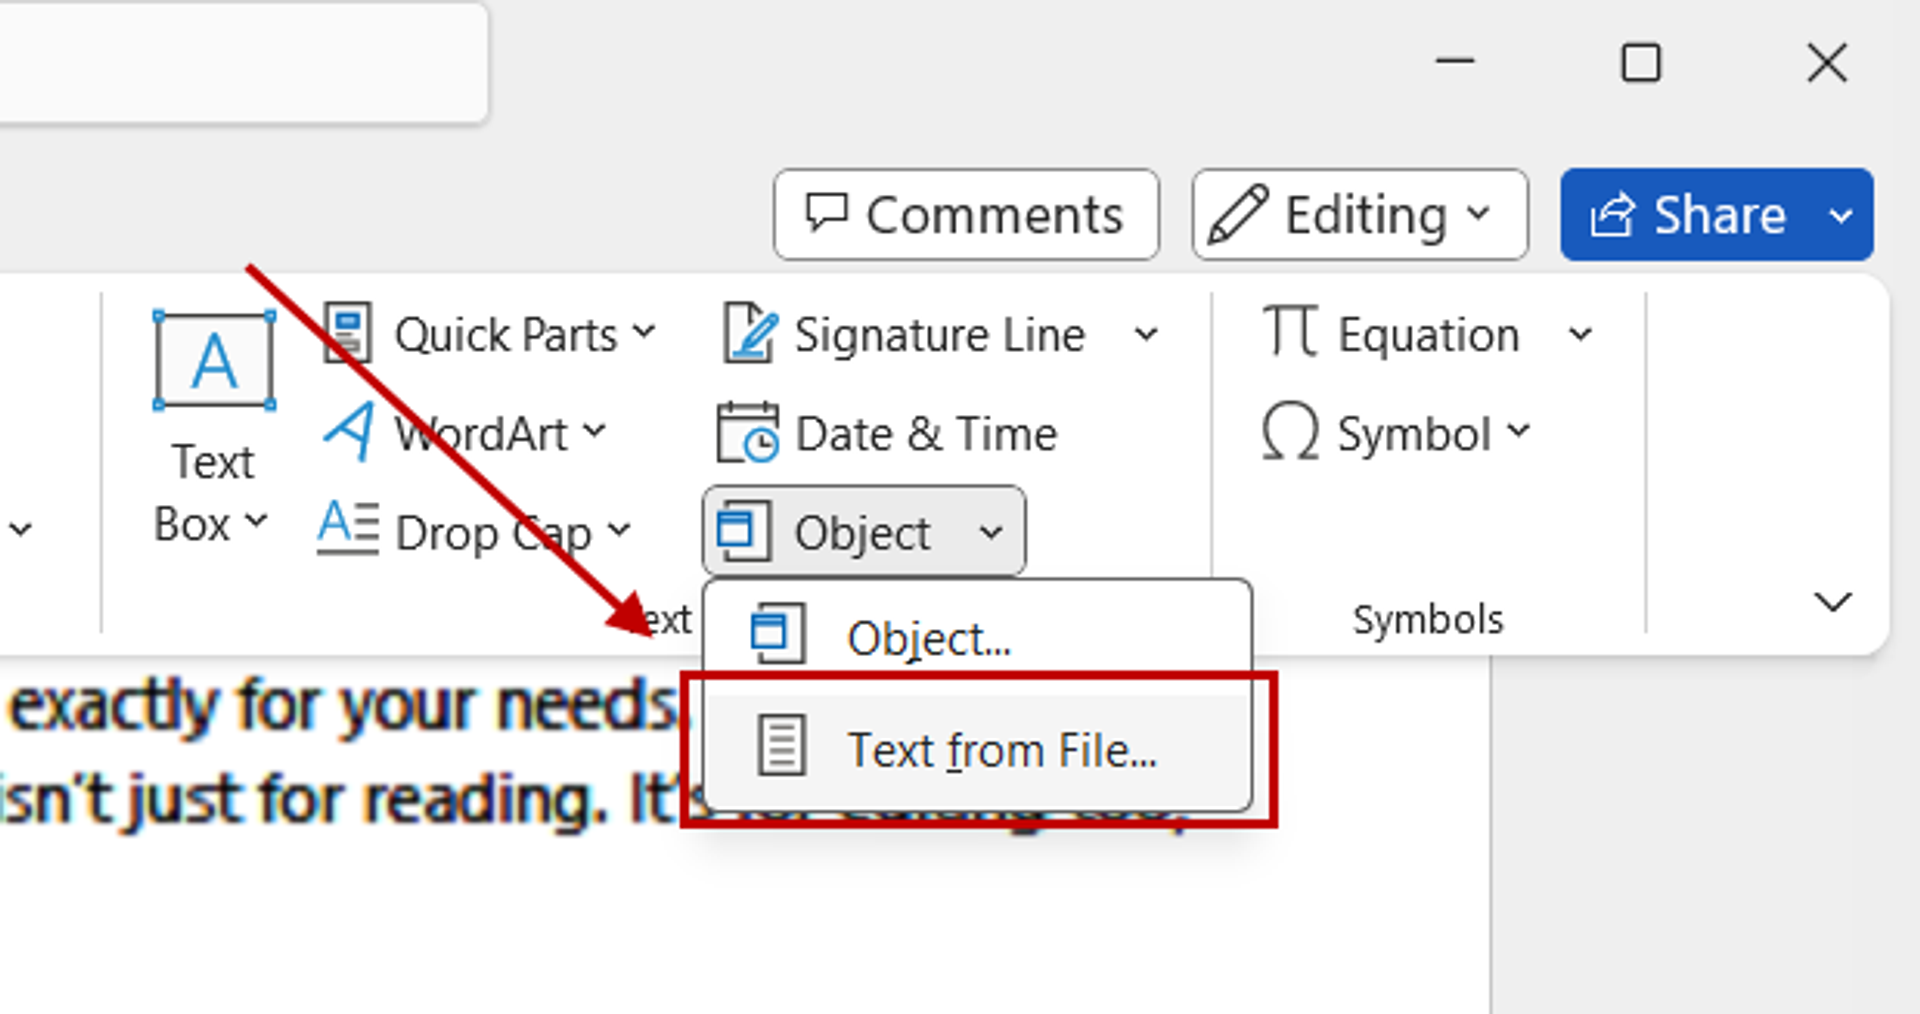Image resolution: width=1920 pixels, height=1014 pixels.
Task: Open the Equation dropdown arrow
Action: coord(1582,334)
